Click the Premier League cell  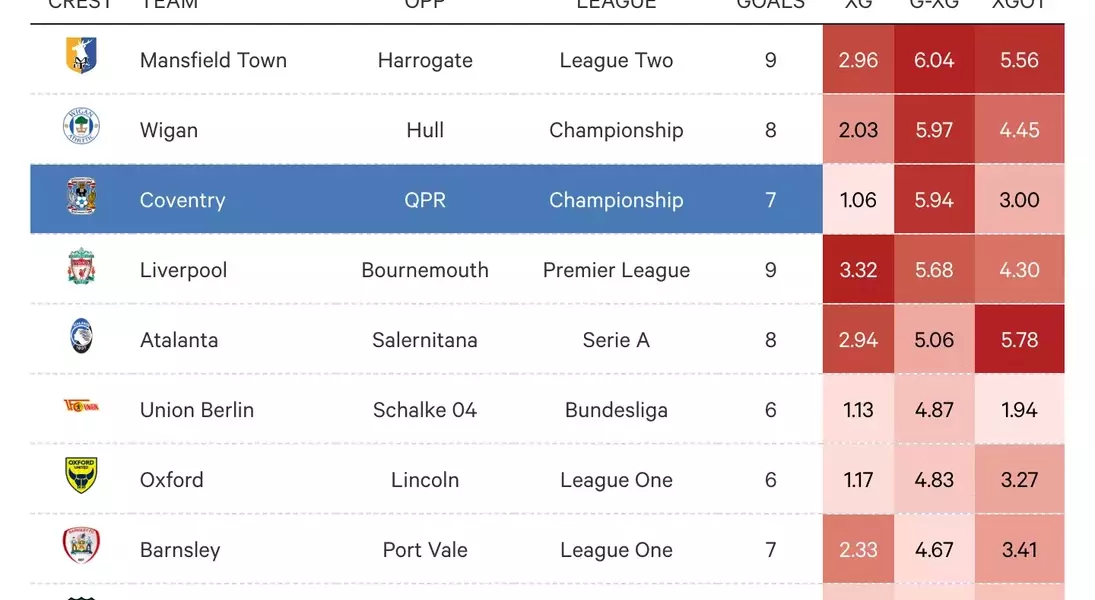coord(616,270)
